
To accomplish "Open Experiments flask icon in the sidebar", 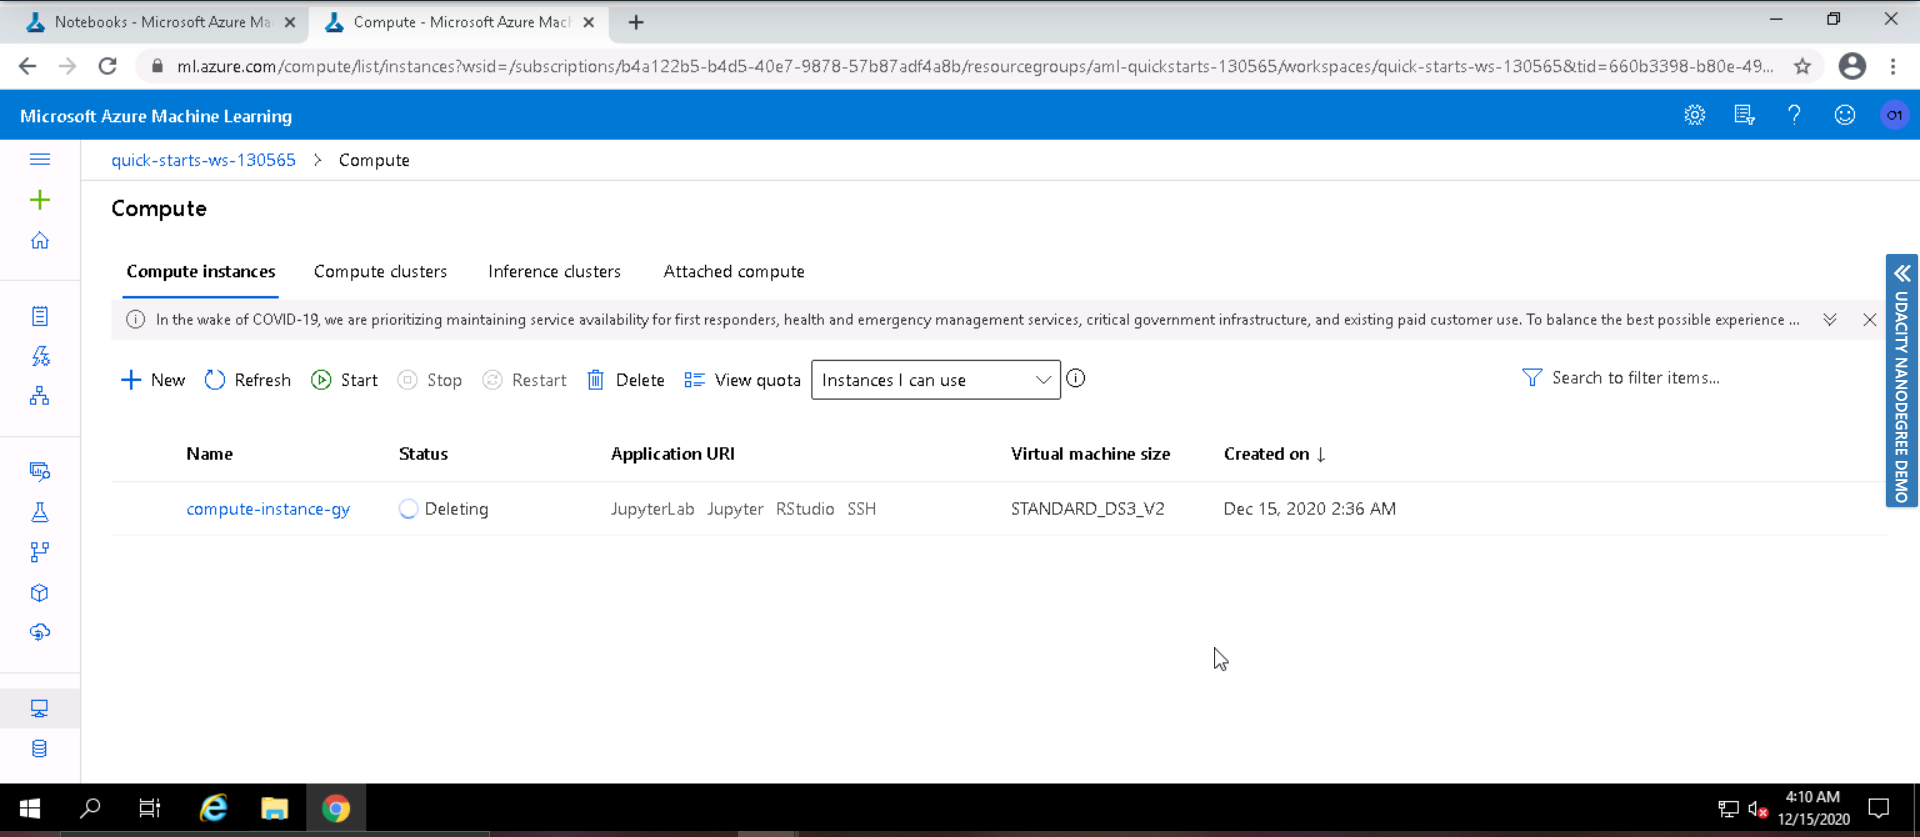I will pyautogui.click(x=40, y=512).
